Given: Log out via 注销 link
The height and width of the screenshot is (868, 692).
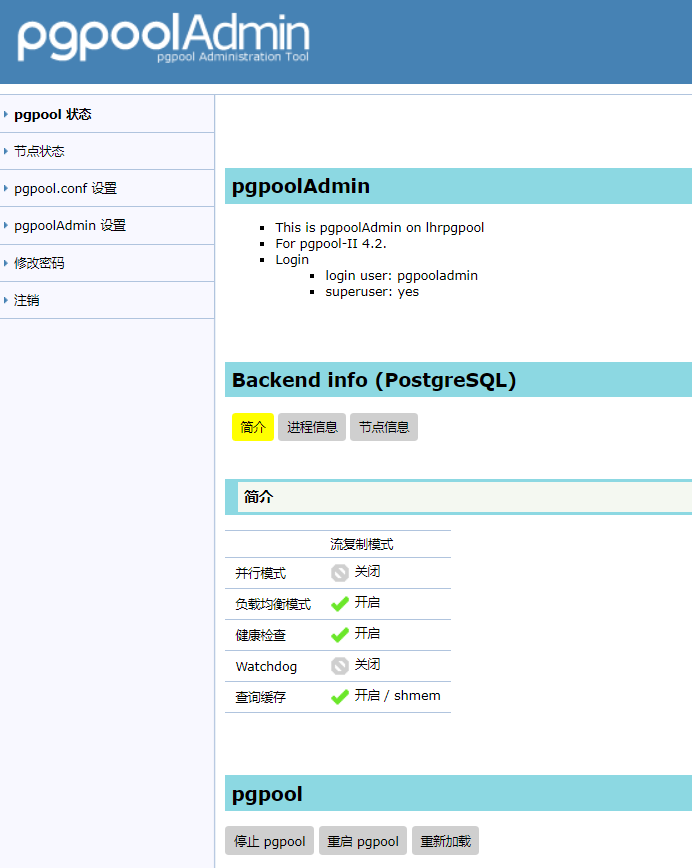Looking at the screenshot, I should 27,301.
